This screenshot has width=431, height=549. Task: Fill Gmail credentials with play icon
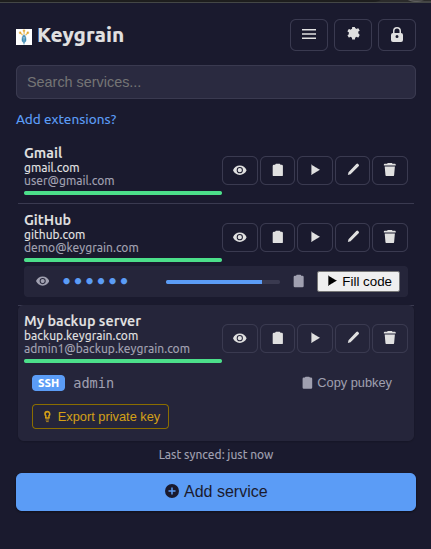click(x=315, y=171)
